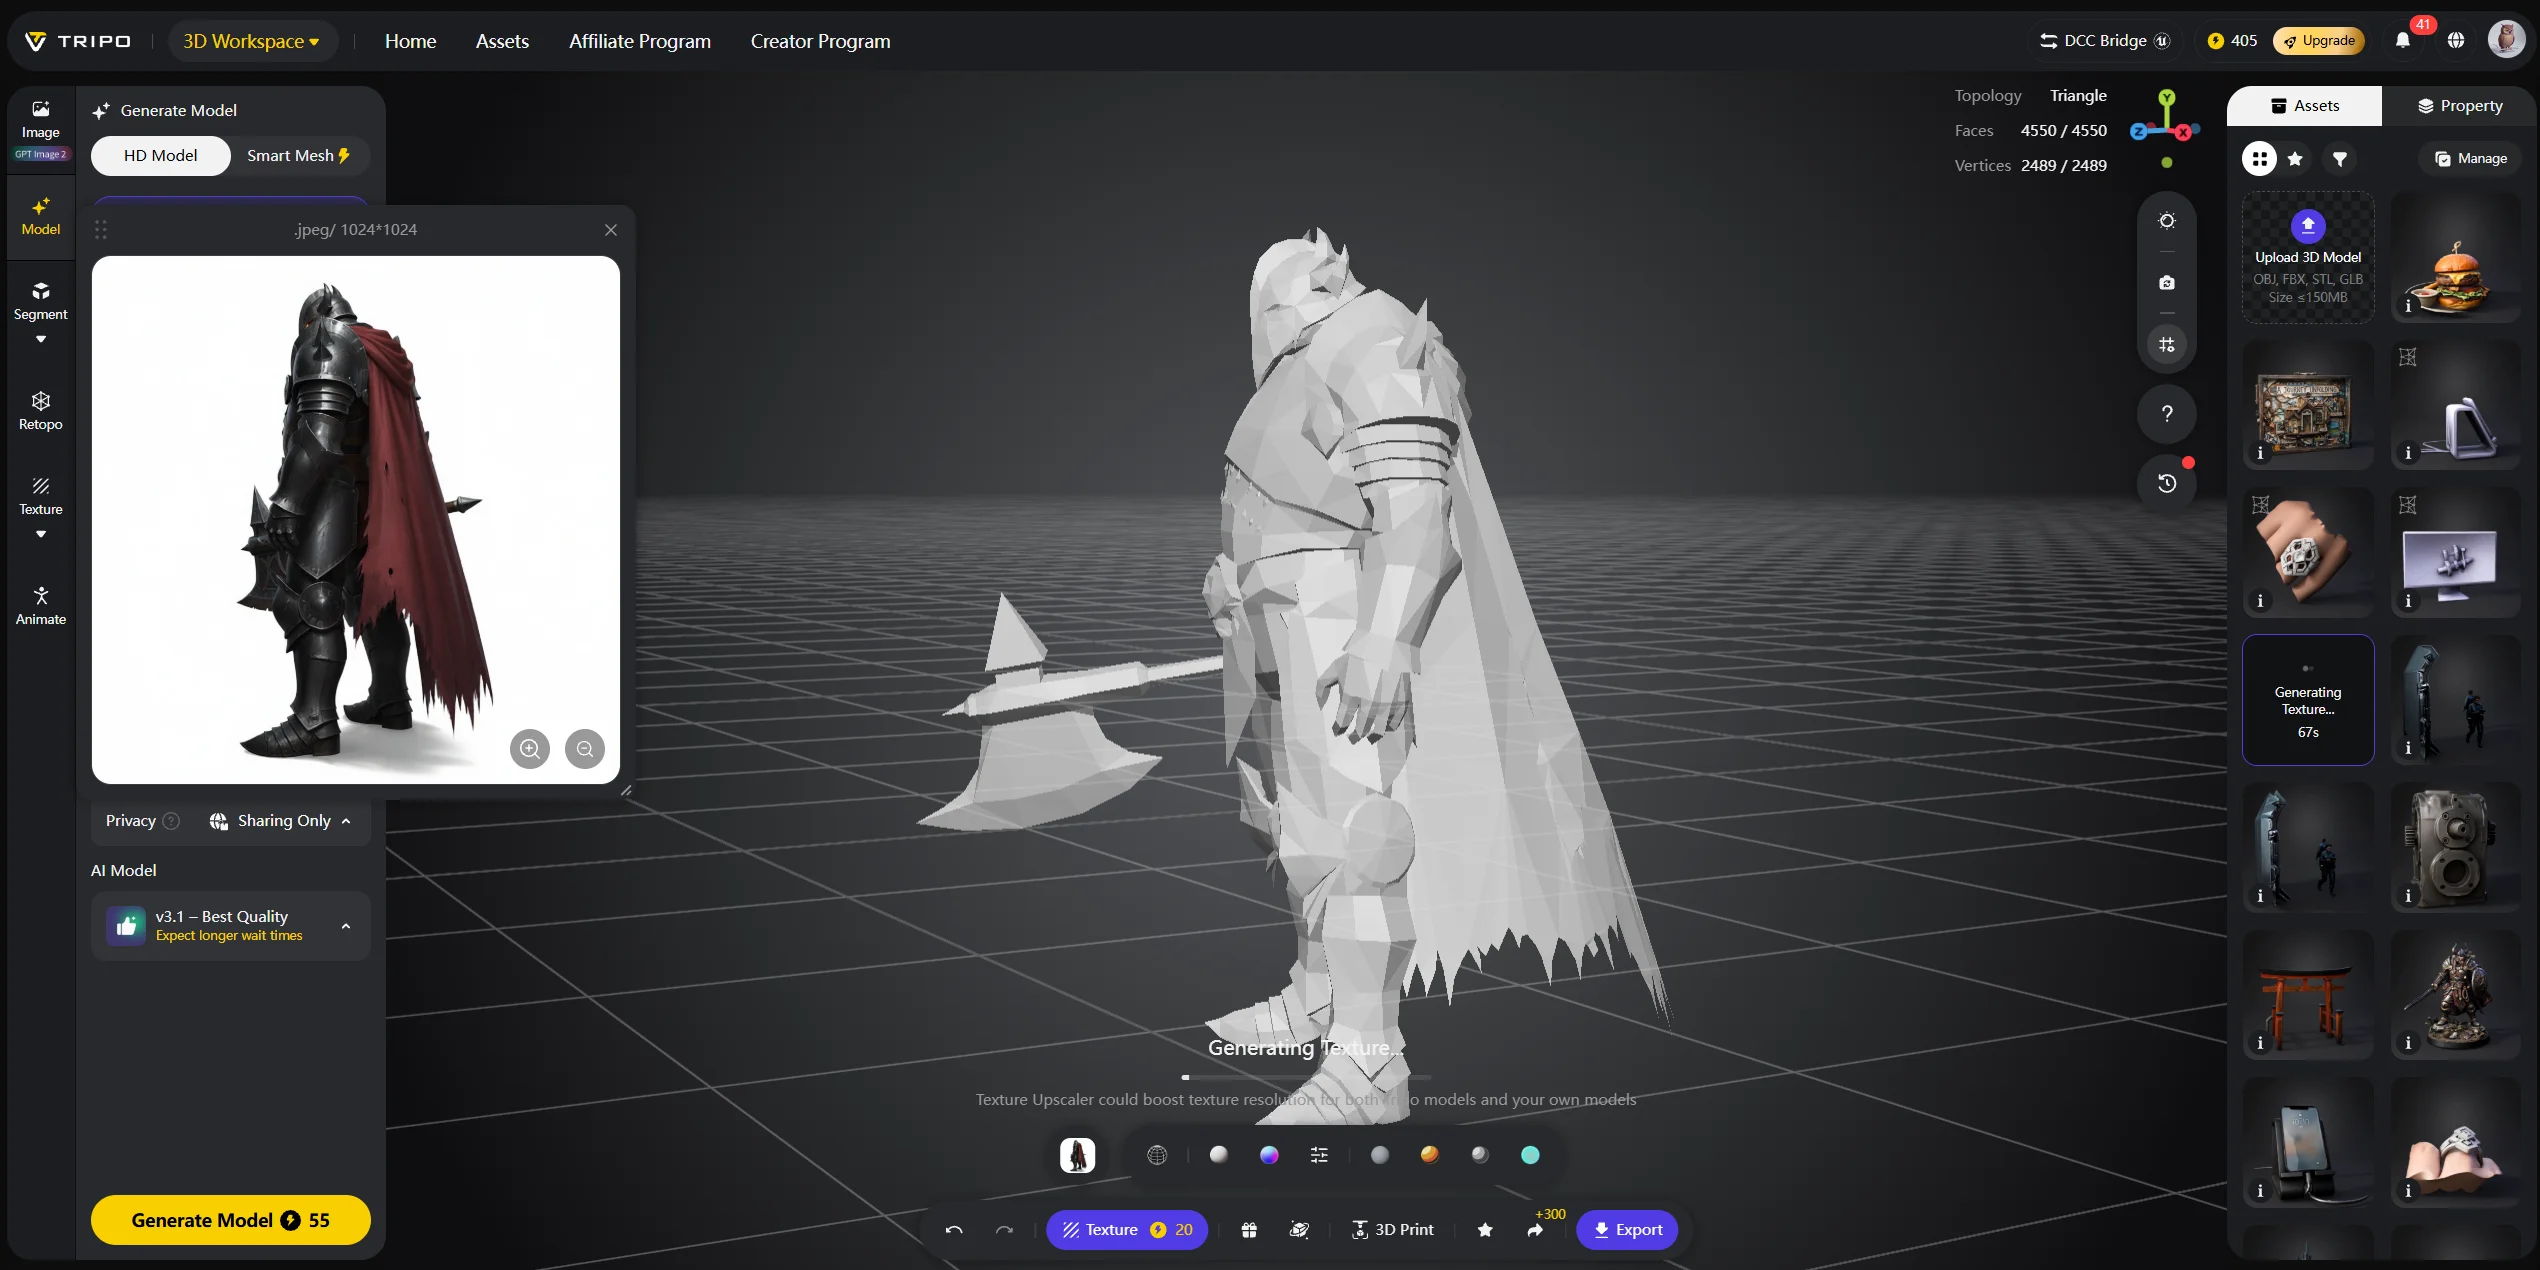Open the help question mark
The image size is (2540, 1270).
pos(2166,413)
